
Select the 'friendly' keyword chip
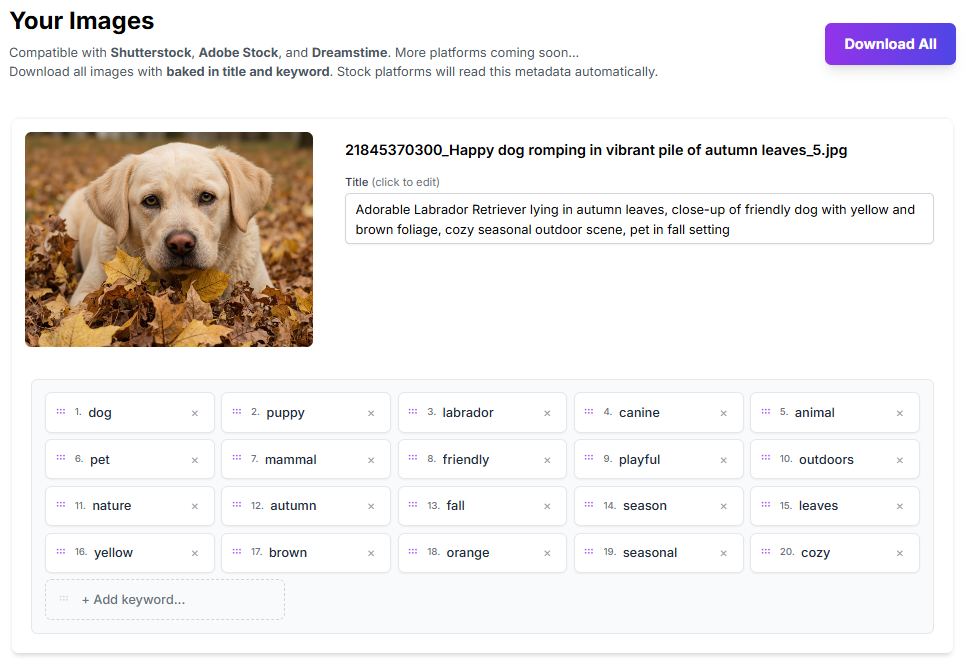[x=466, y=460]
